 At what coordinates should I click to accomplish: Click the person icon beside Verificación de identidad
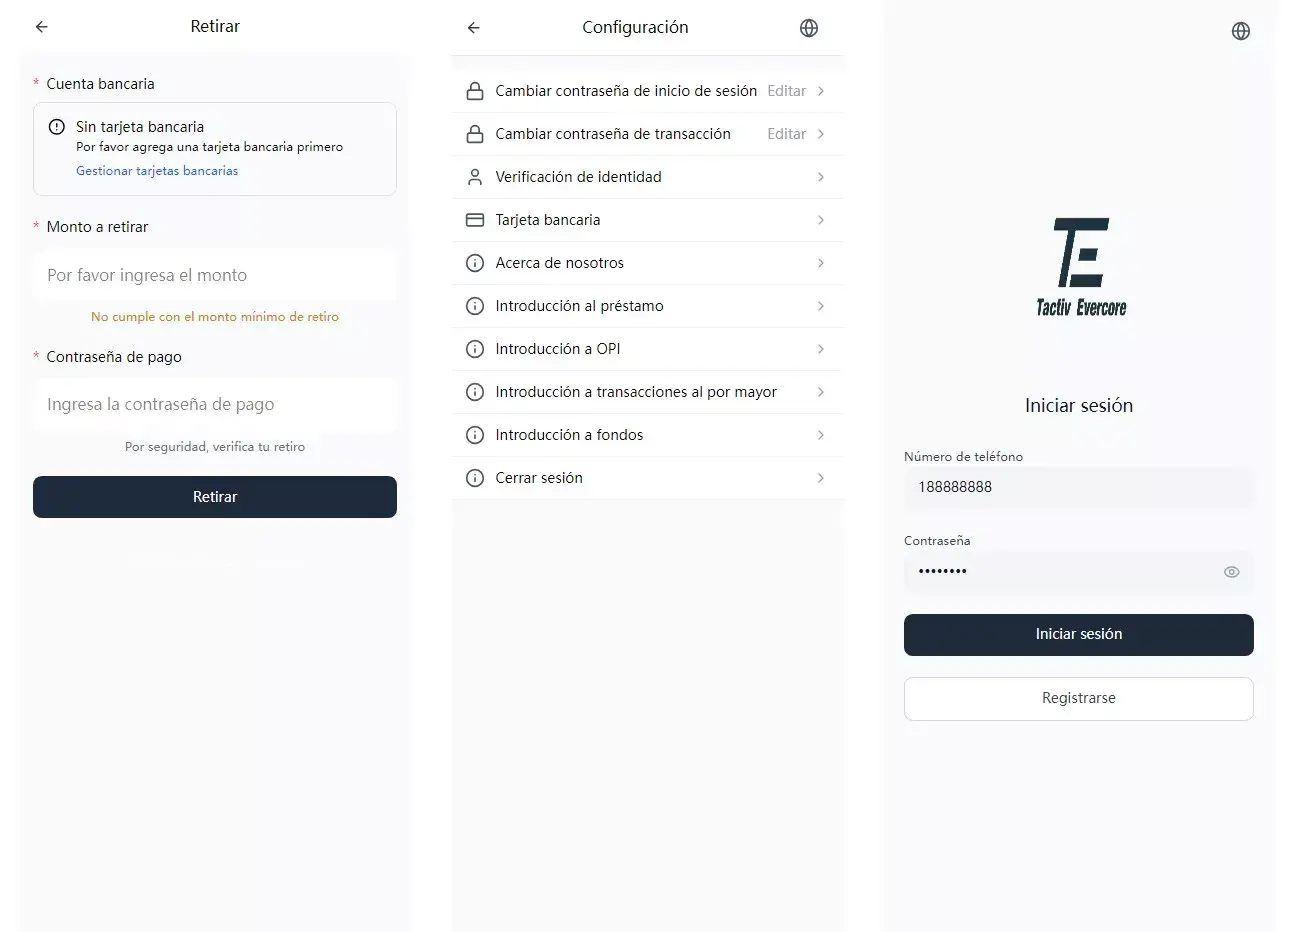coord(475,177)
